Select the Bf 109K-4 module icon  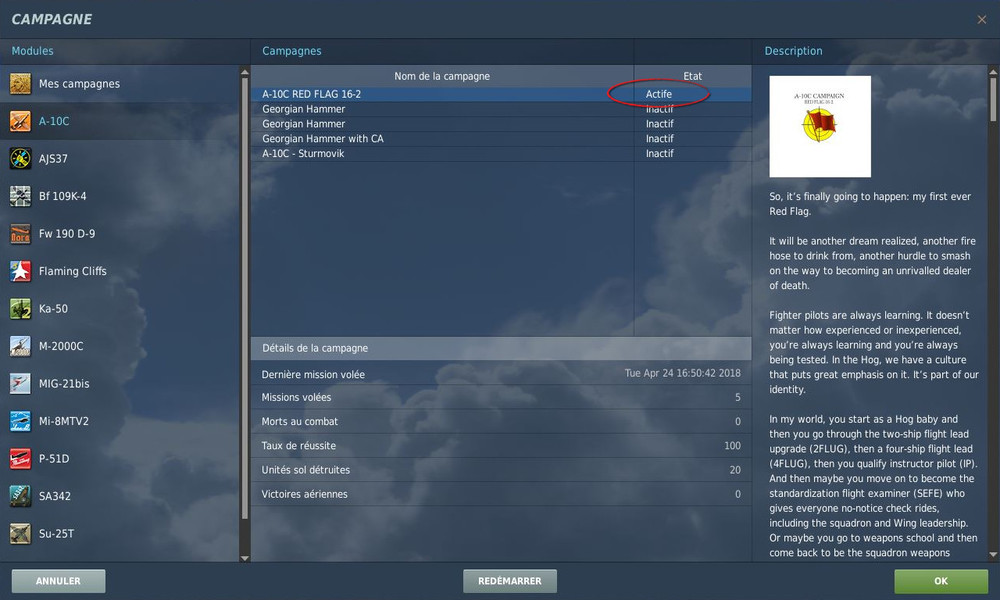pyautogui.click(x=20, y=196)
